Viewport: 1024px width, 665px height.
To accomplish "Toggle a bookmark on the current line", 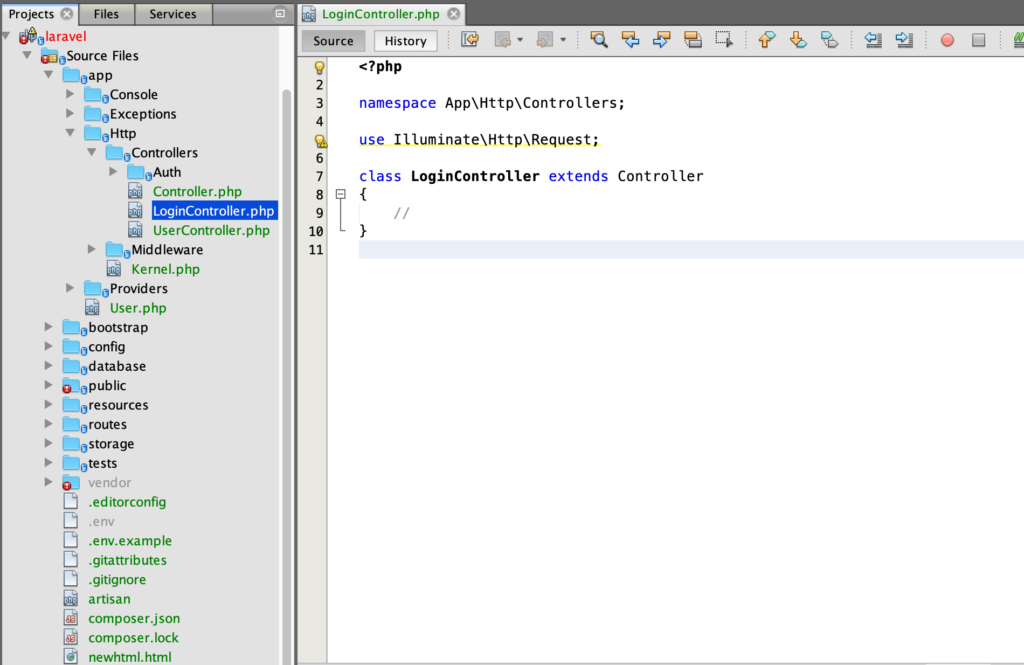I will (829, 40).
